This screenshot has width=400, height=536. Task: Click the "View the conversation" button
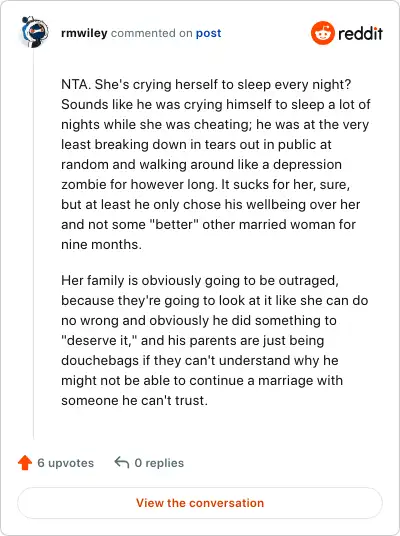(x=200, y=503)
